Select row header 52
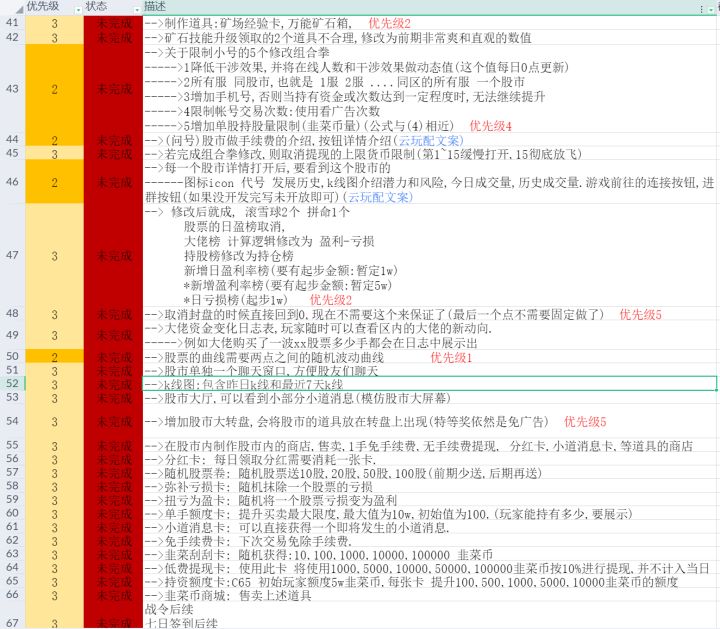Image resolution: width=720 pixels, height=629 pixels. point(12,383)
